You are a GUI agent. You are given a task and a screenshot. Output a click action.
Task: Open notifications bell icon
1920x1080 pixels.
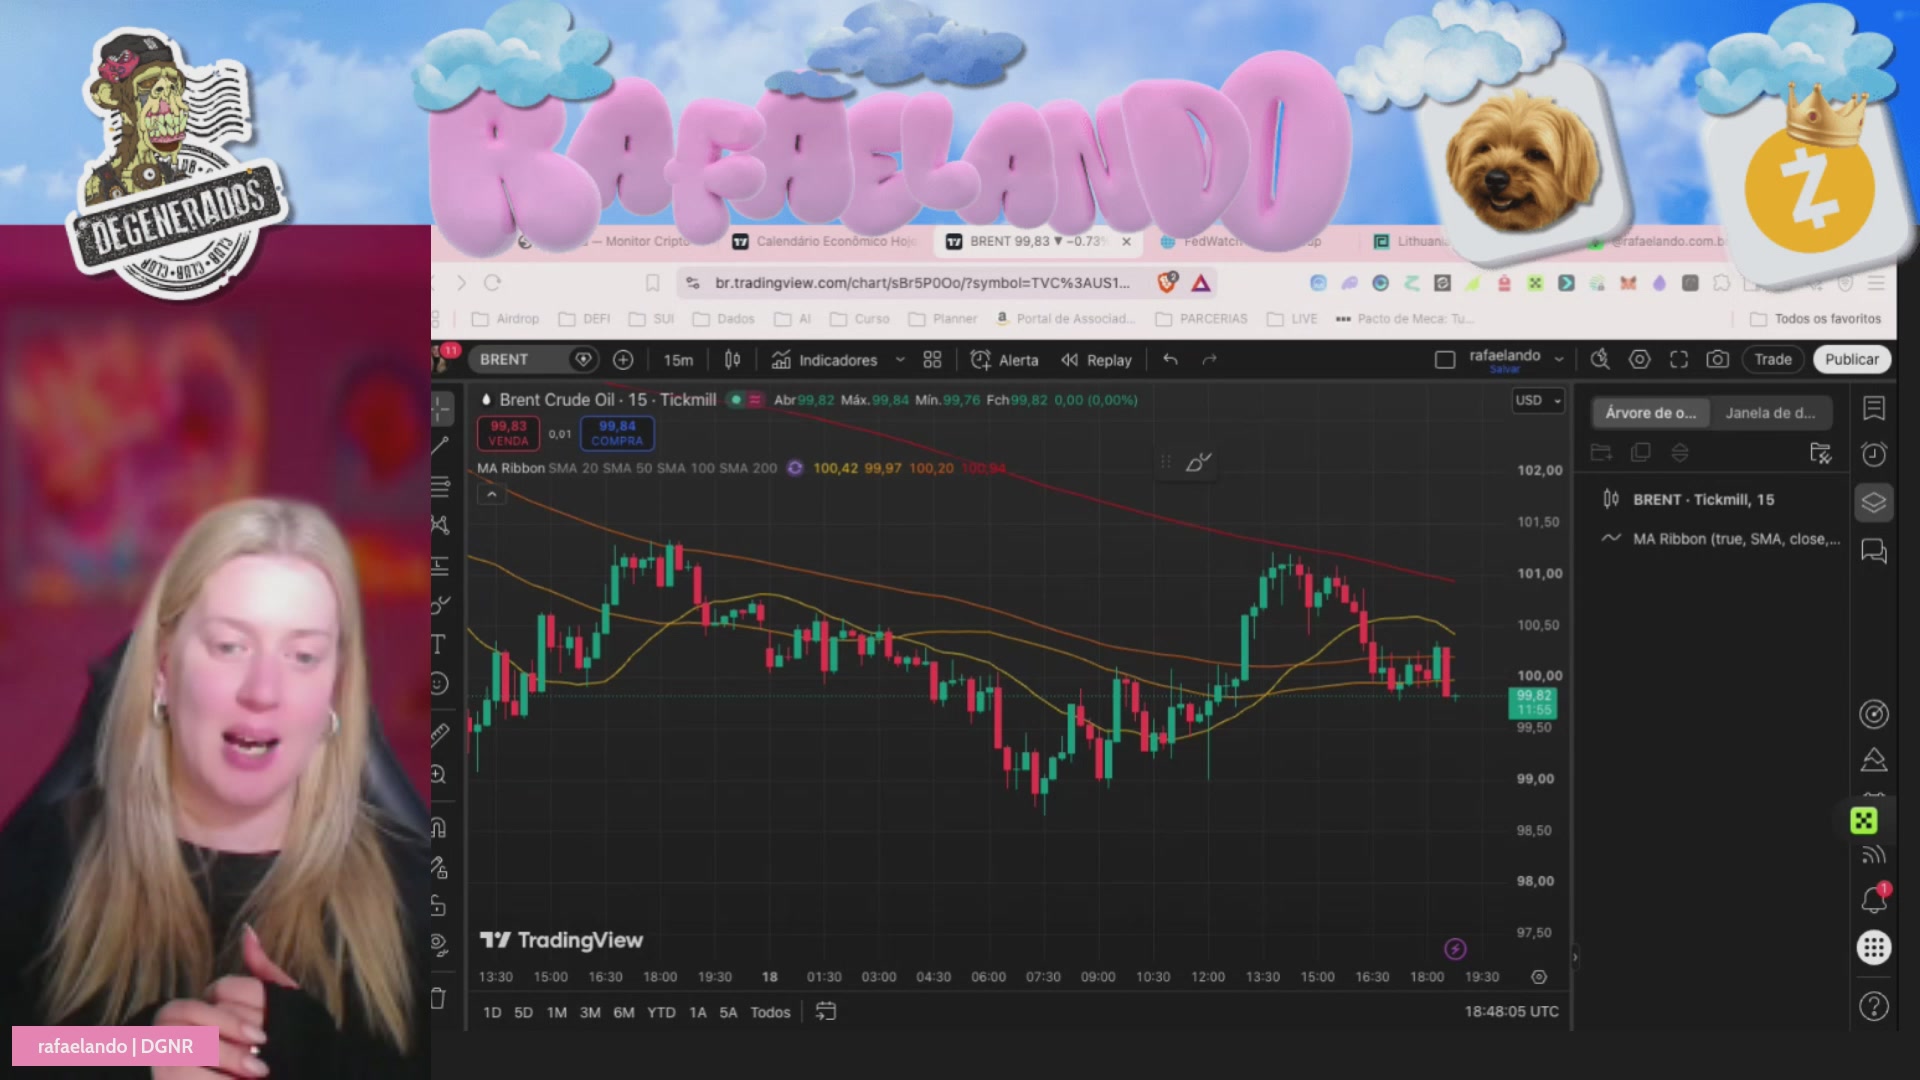pos(1874,899)
